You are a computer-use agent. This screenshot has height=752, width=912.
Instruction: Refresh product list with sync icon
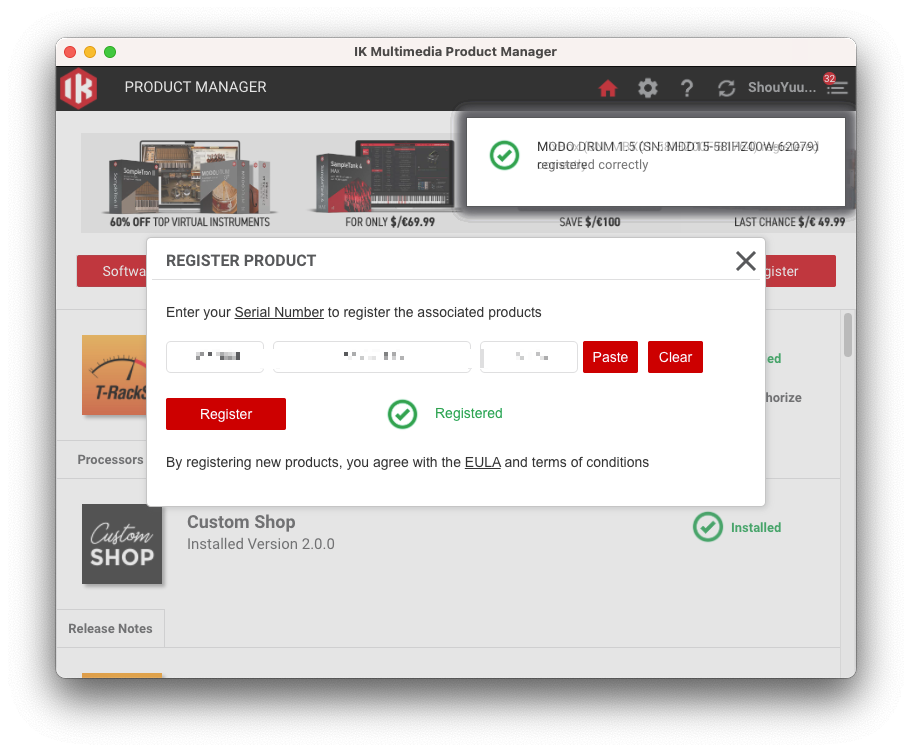726,88
